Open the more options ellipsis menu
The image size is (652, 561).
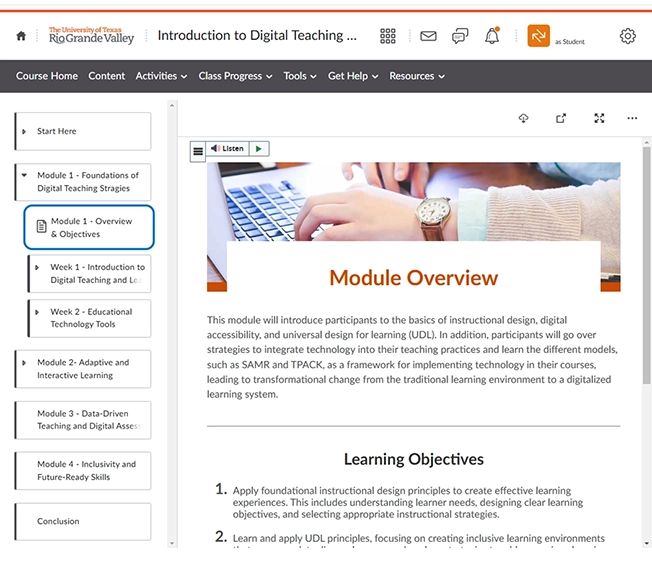[632, 119]
